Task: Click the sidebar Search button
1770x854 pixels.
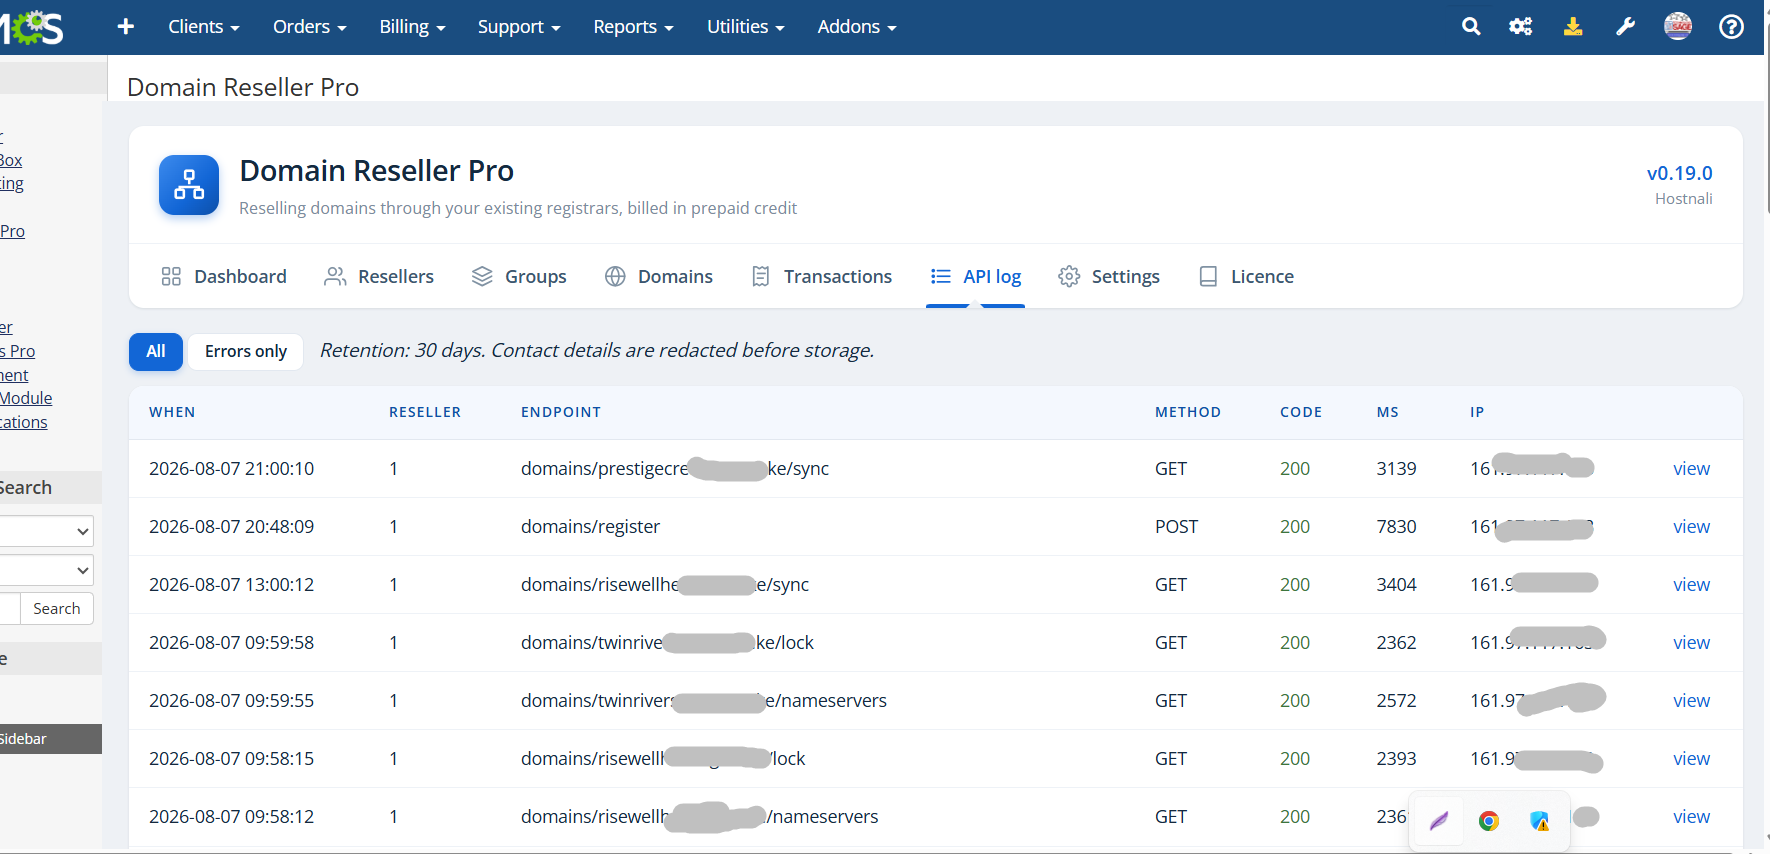Action: pyautogui.click(x=57, y=609)
